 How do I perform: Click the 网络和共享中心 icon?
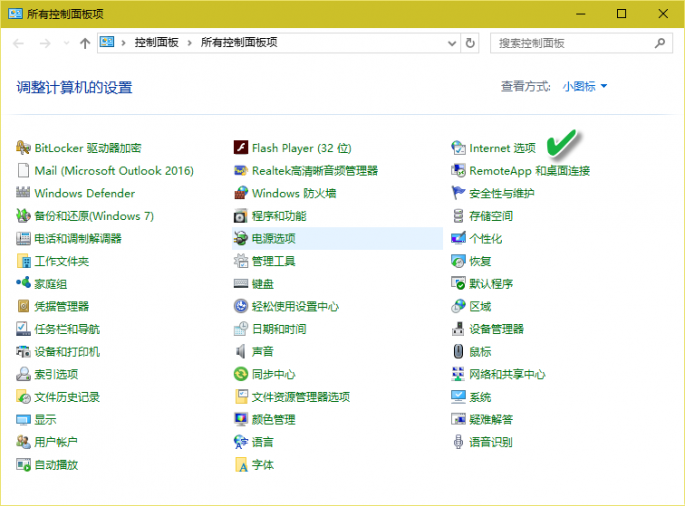point(458,374)
